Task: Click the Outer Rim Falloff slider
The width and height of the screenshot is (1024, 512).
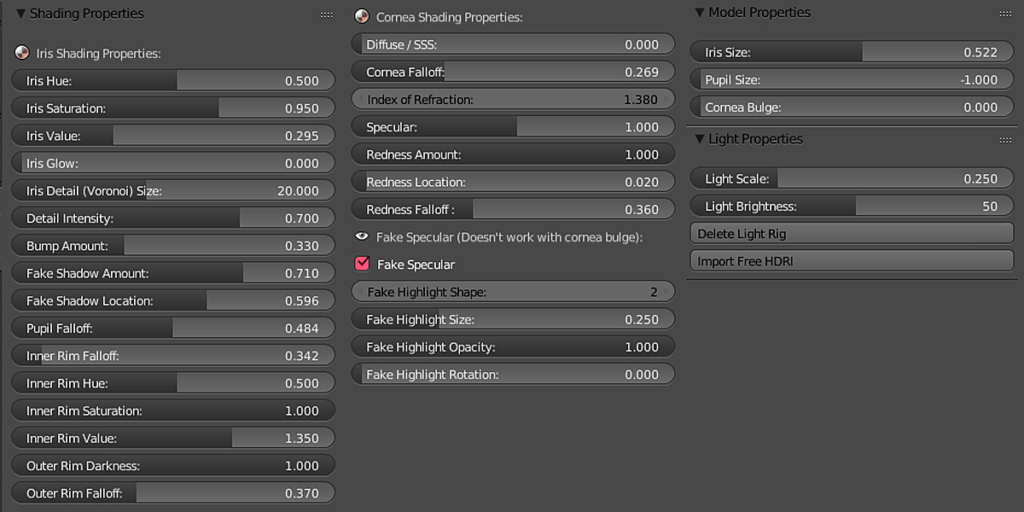Action: point(173,493)
